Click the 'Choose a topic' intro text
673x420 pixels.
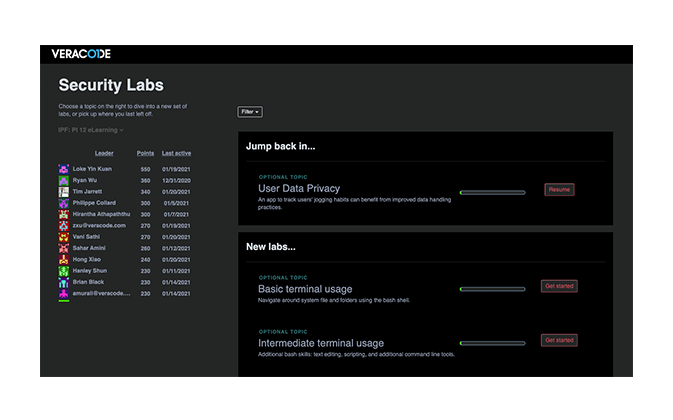(x=123, y=110)
